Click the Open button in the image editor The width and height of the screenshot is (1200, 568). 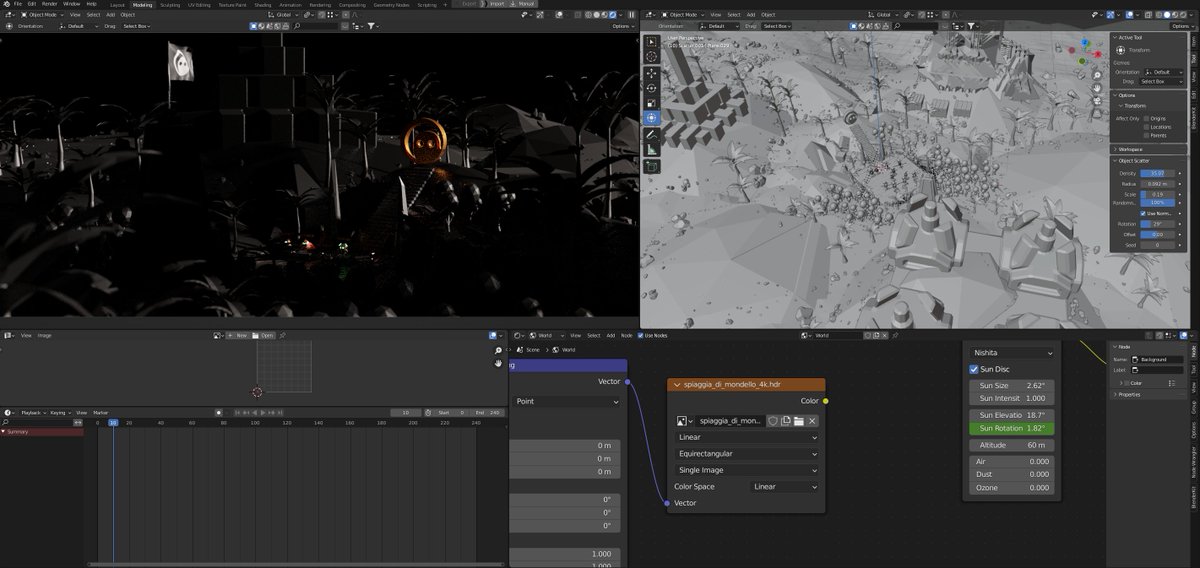(x=263, y=336)
